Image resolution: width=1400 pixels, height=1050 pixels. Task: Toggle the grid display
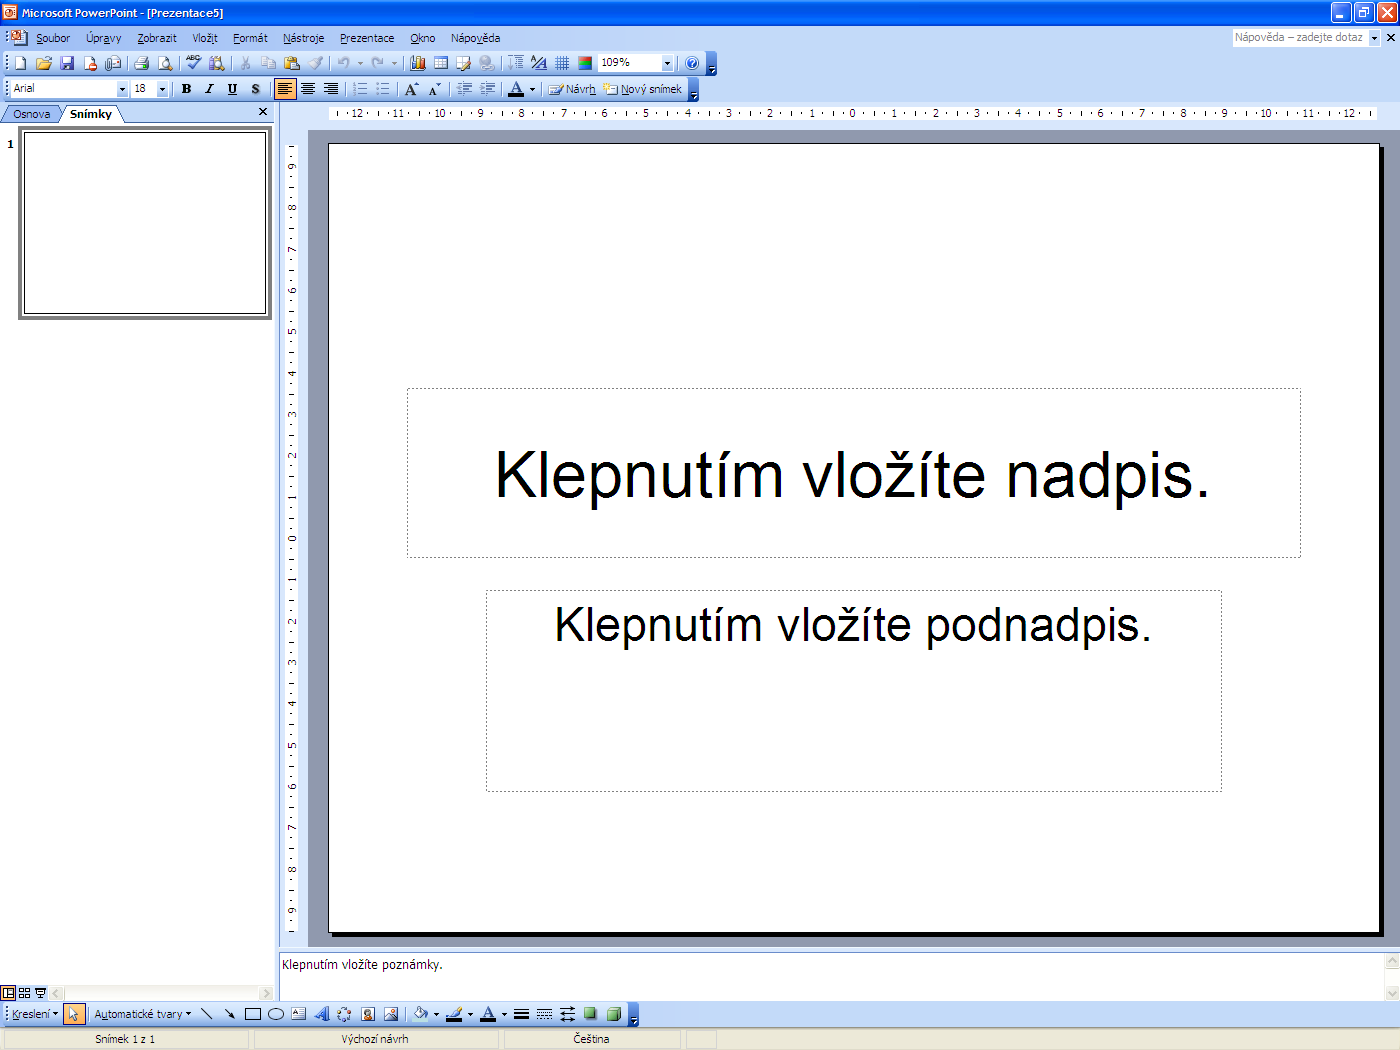pyautogui.click(x=562, y=63)
